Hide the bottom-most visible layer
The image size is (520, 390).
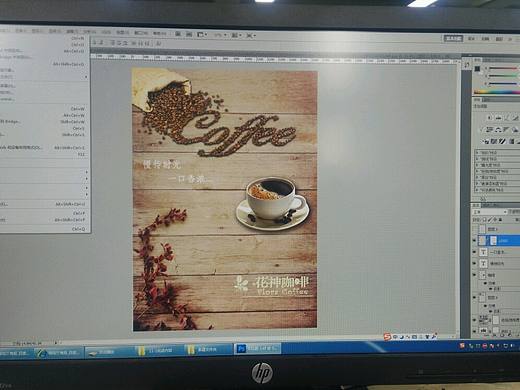tap(475, 331)
